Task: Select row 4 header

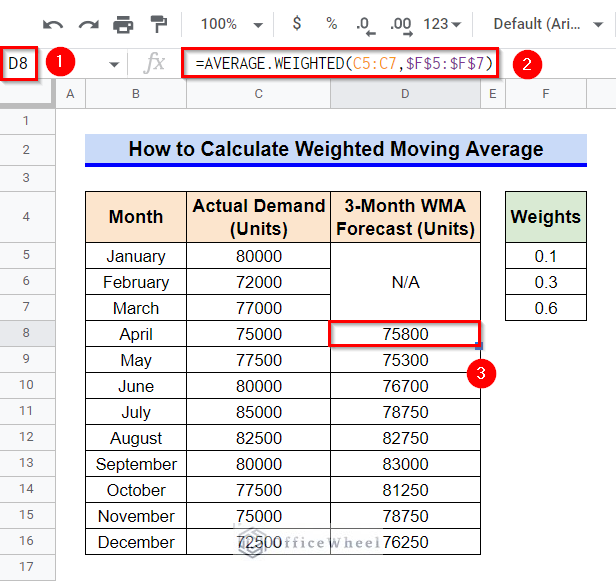Action: coord(26,217)
